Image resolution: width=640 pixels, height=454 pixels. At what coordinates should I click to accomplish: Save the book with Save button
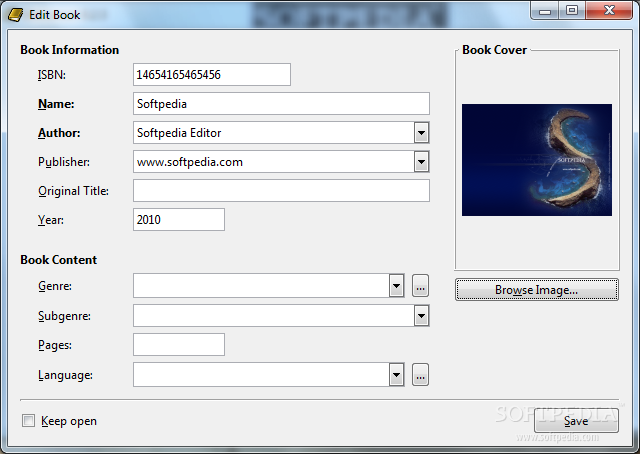pyautogui.click(x=576, y=421)
